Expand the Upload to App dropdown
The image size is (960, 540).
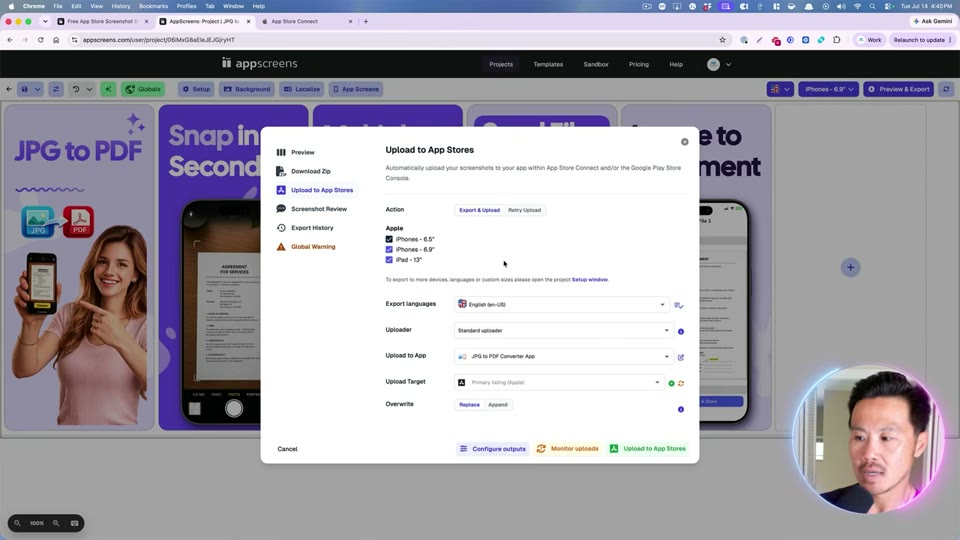563,356
